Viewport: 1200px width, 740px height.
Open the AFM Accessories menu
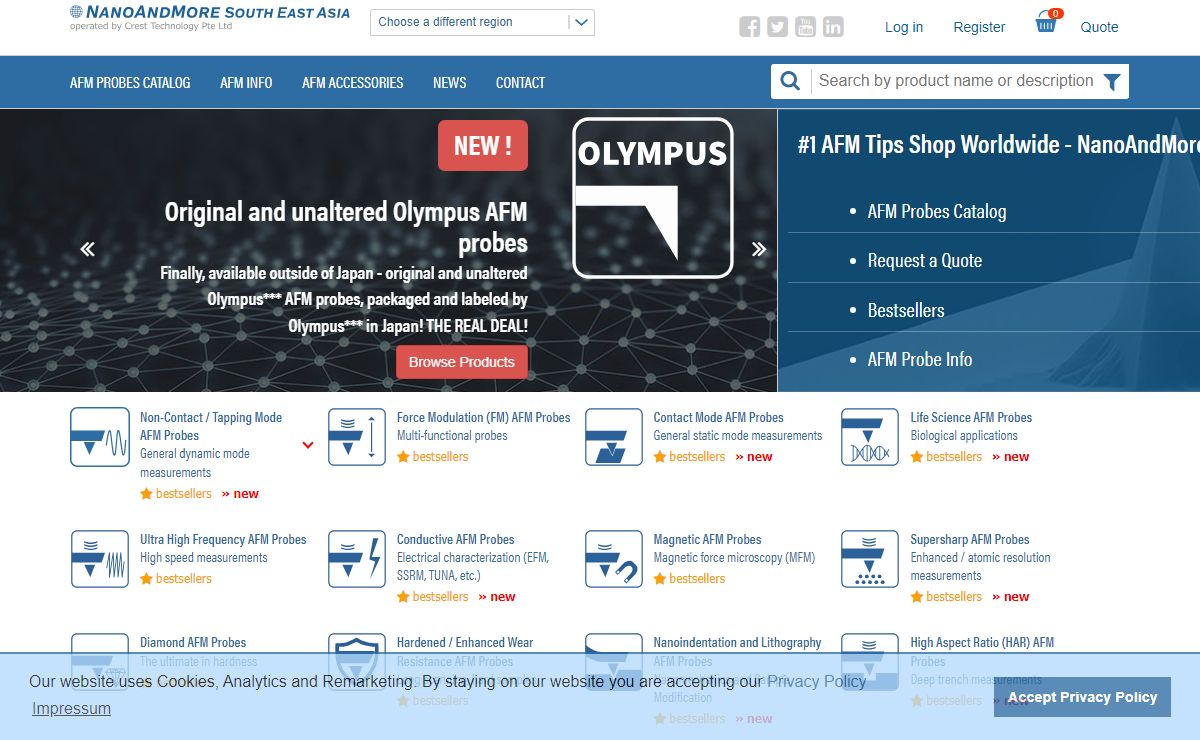353,83
